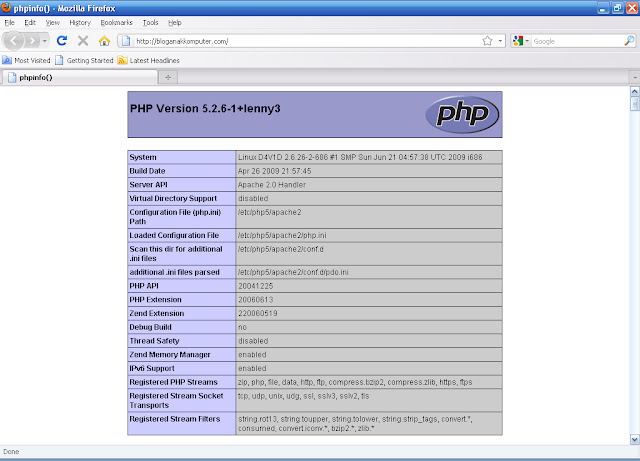Reload the page with the refresh icon
The width and height of the screenshot is (640, 461).
point(62,41)
